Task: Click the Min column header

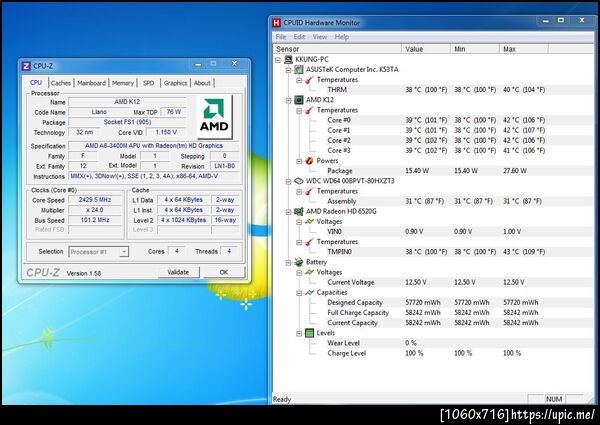Action: coord(475,49)
